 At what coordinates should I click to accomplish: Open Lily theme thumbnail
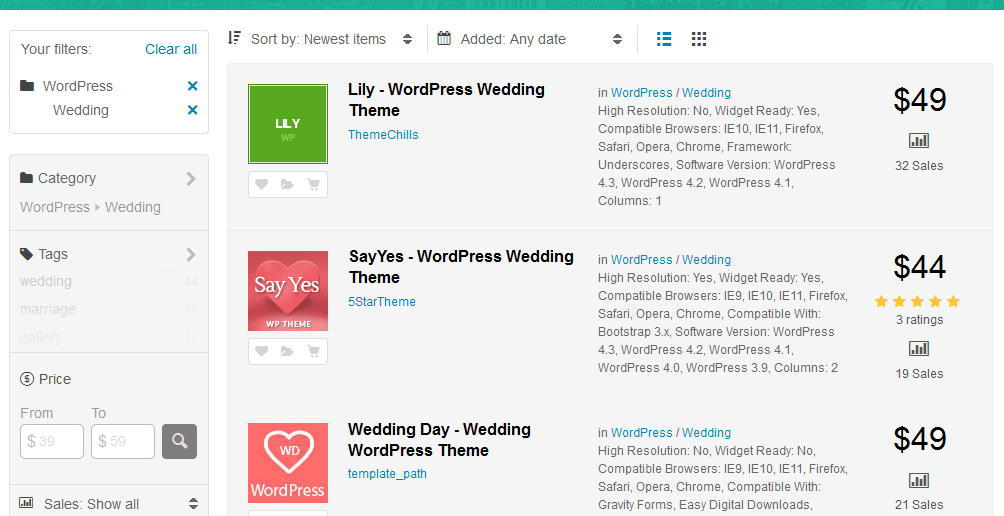[x=288, y=124]
